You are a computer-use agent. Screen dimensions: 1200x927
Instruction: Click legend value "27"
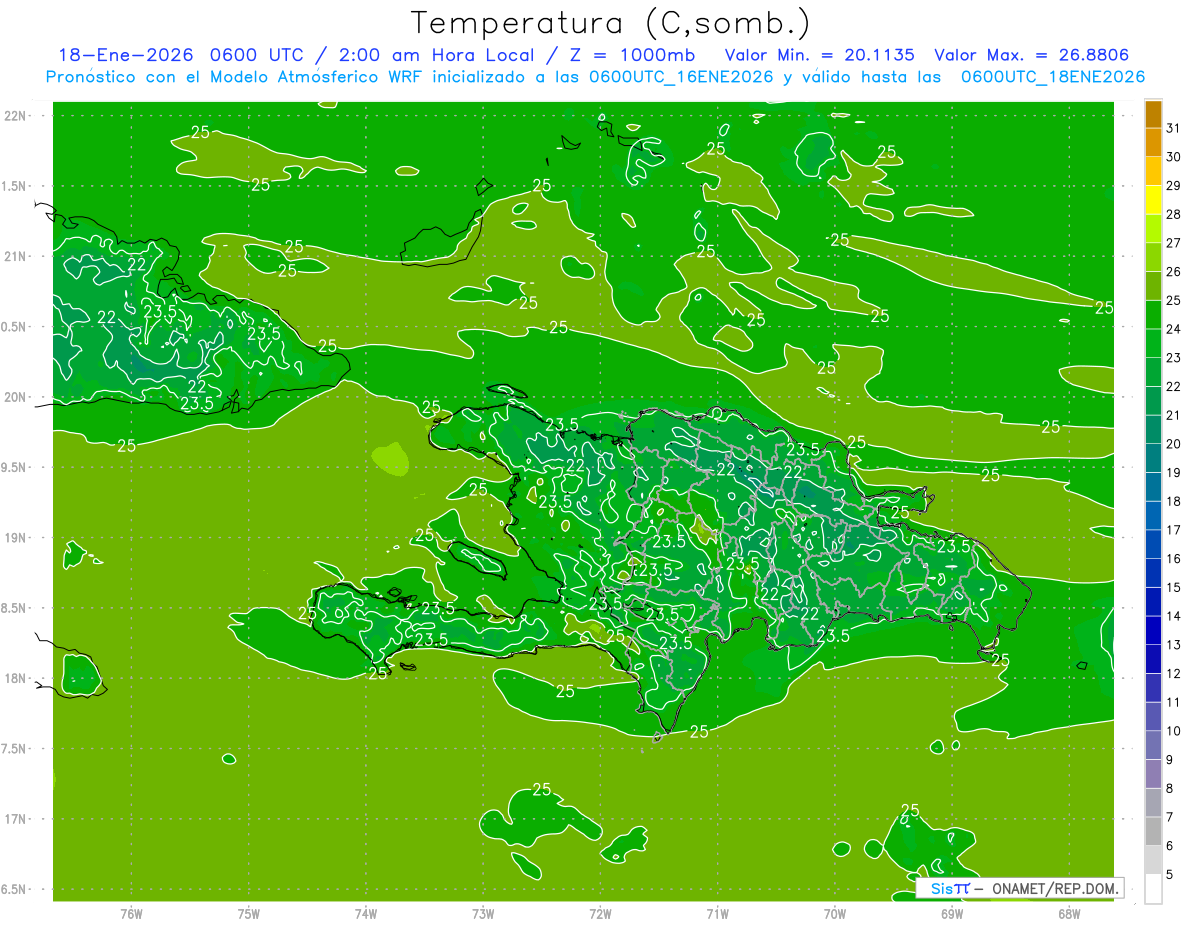pos(1174,243)
